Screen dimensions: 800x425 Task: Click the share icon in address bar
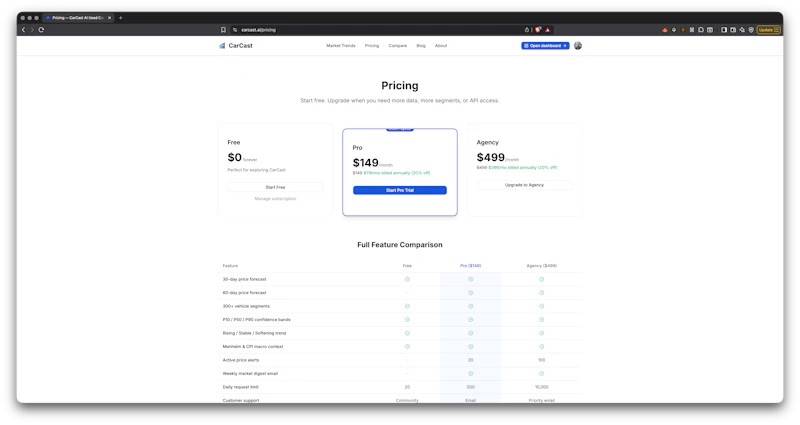[527, 30]
